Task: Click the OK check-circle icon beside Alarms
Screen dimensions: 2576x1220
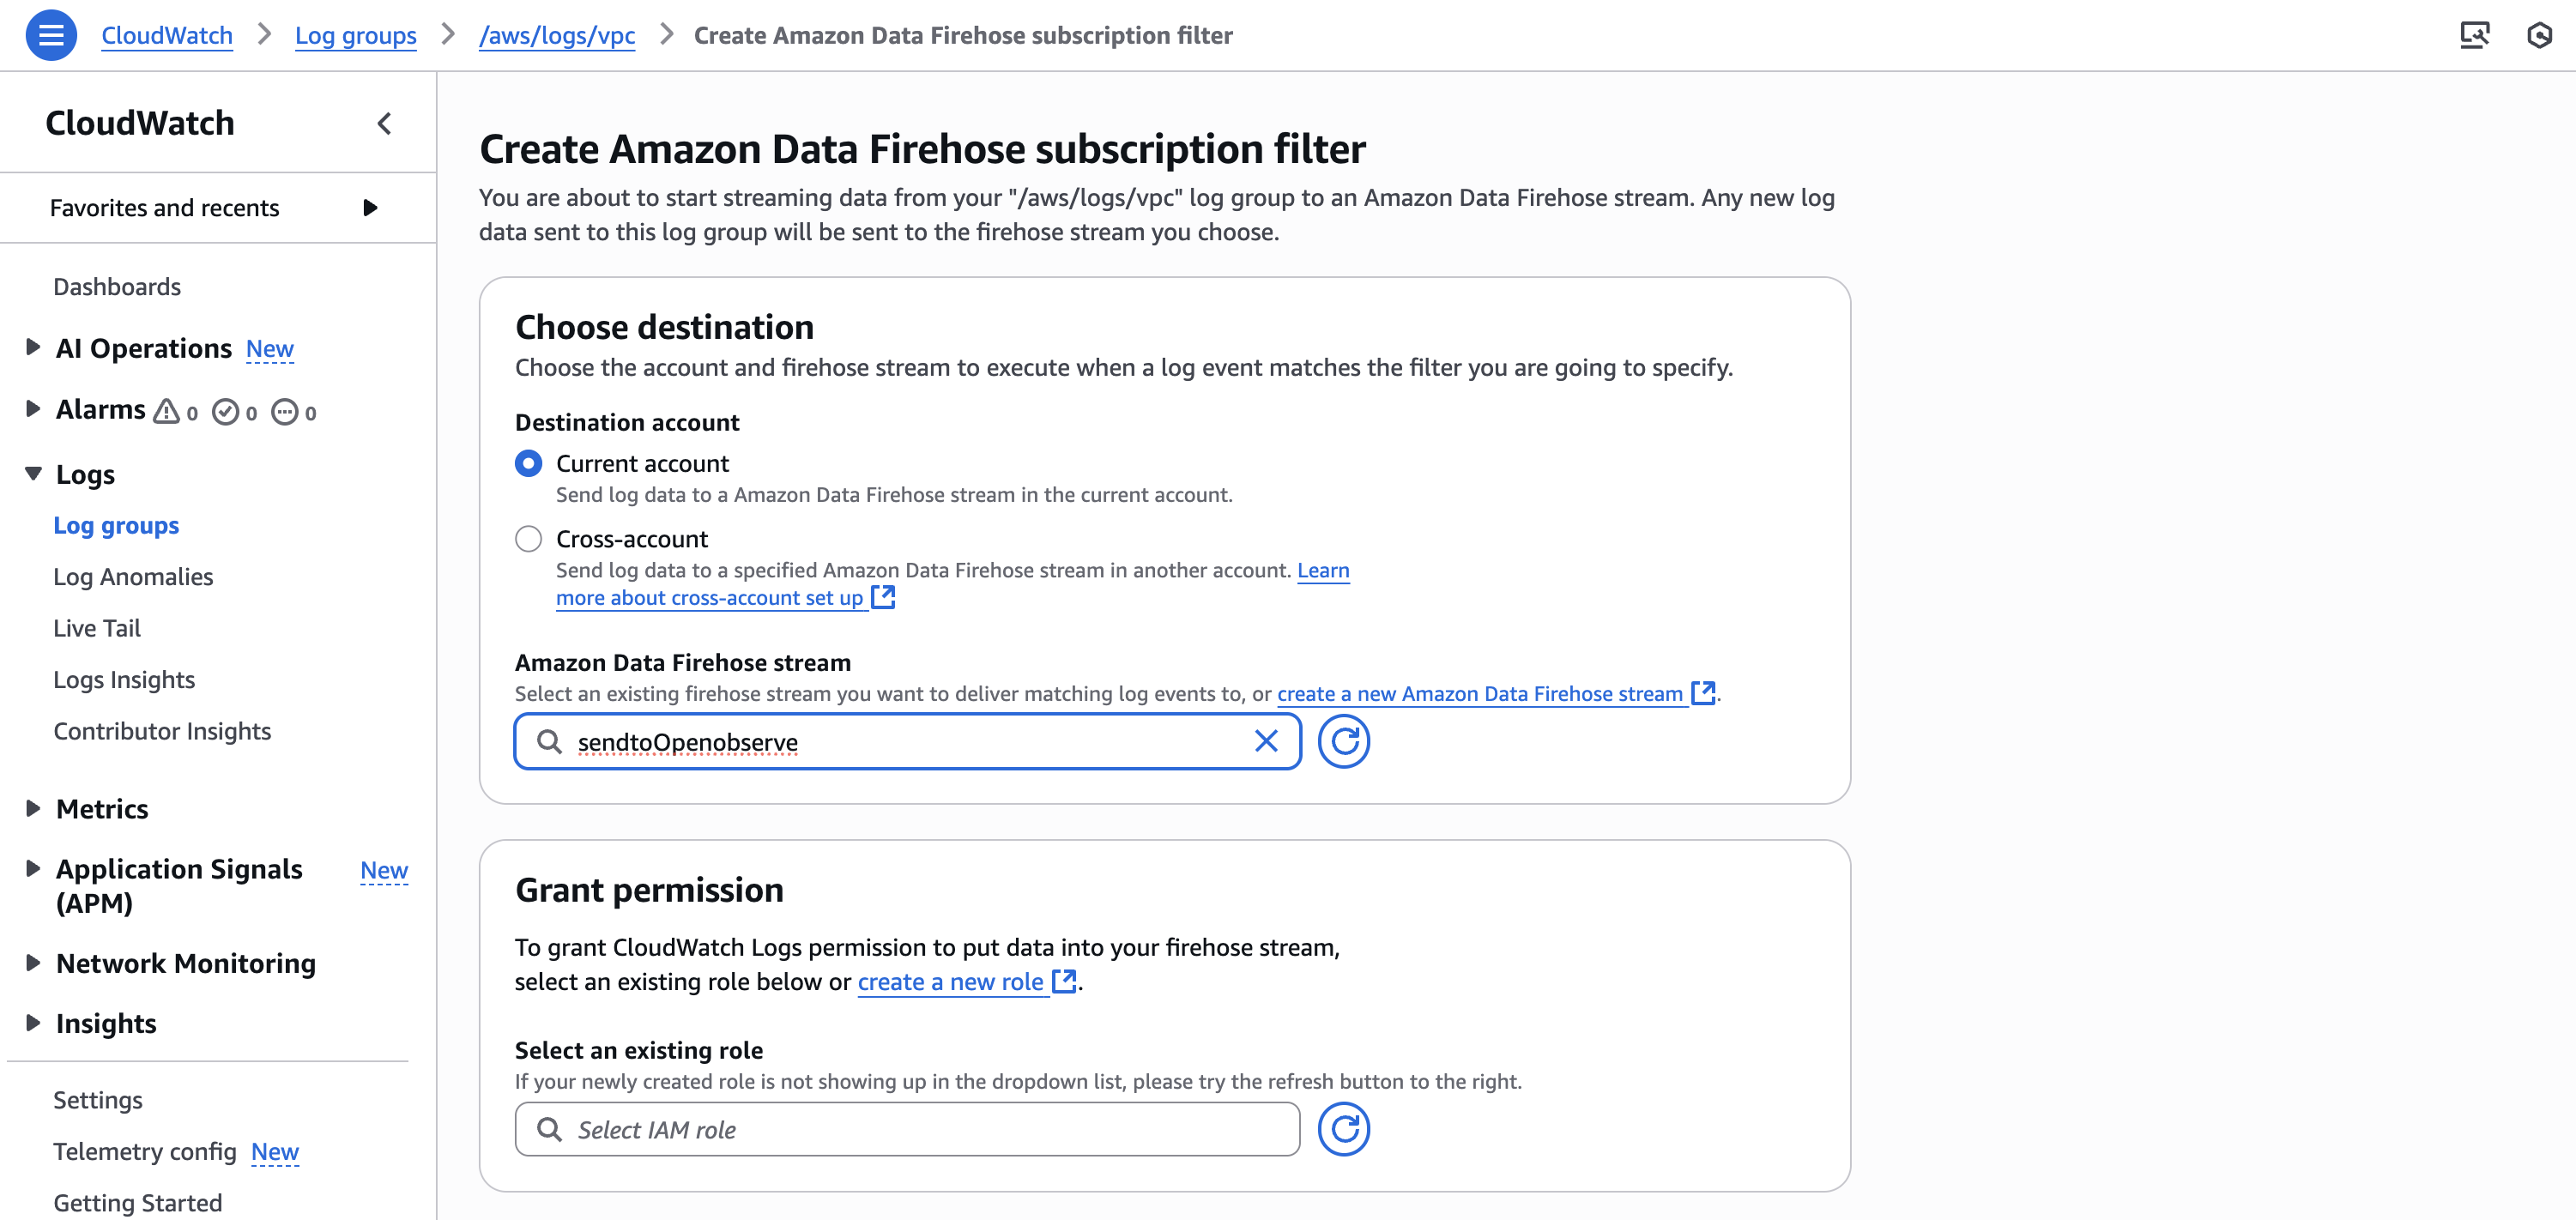Action: tap(227, 411)
